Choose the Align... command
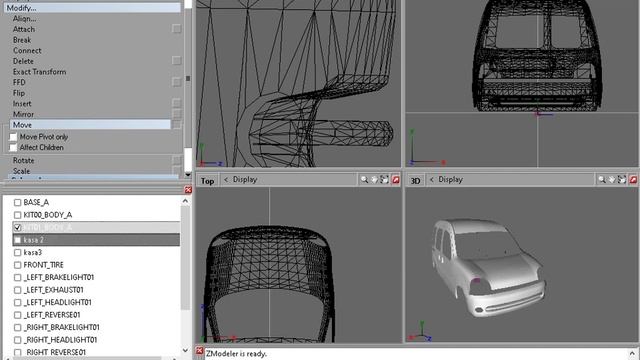Image resolution: width=640 pixels, height=360 pixels. [24, 18]
